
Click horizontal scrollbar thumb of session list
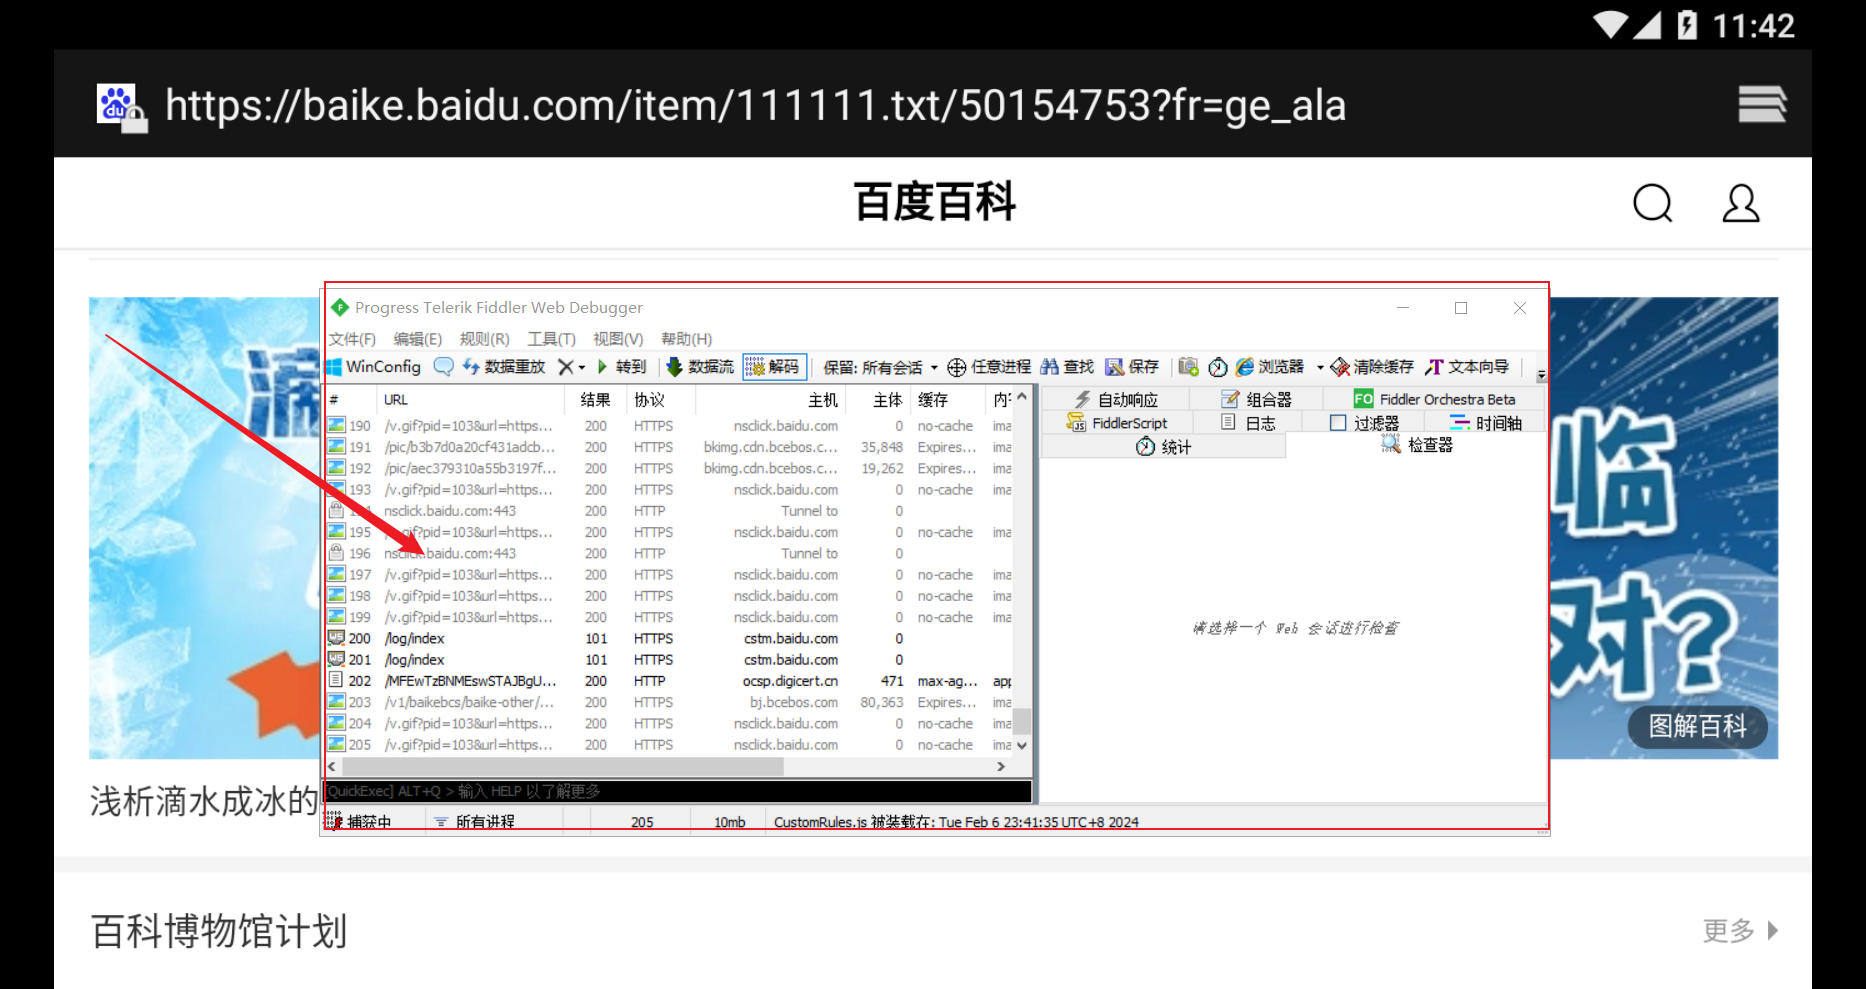(563, 767)
